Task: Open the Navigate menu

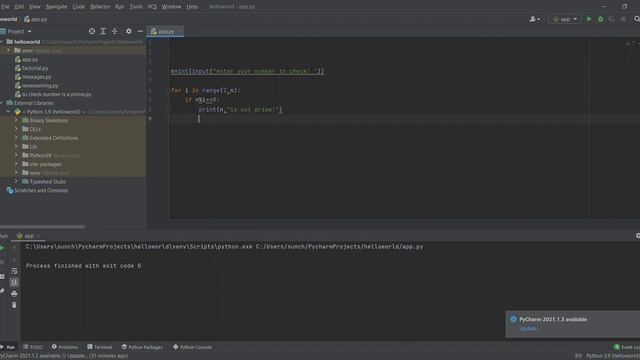Action: (x=56, y=7)
